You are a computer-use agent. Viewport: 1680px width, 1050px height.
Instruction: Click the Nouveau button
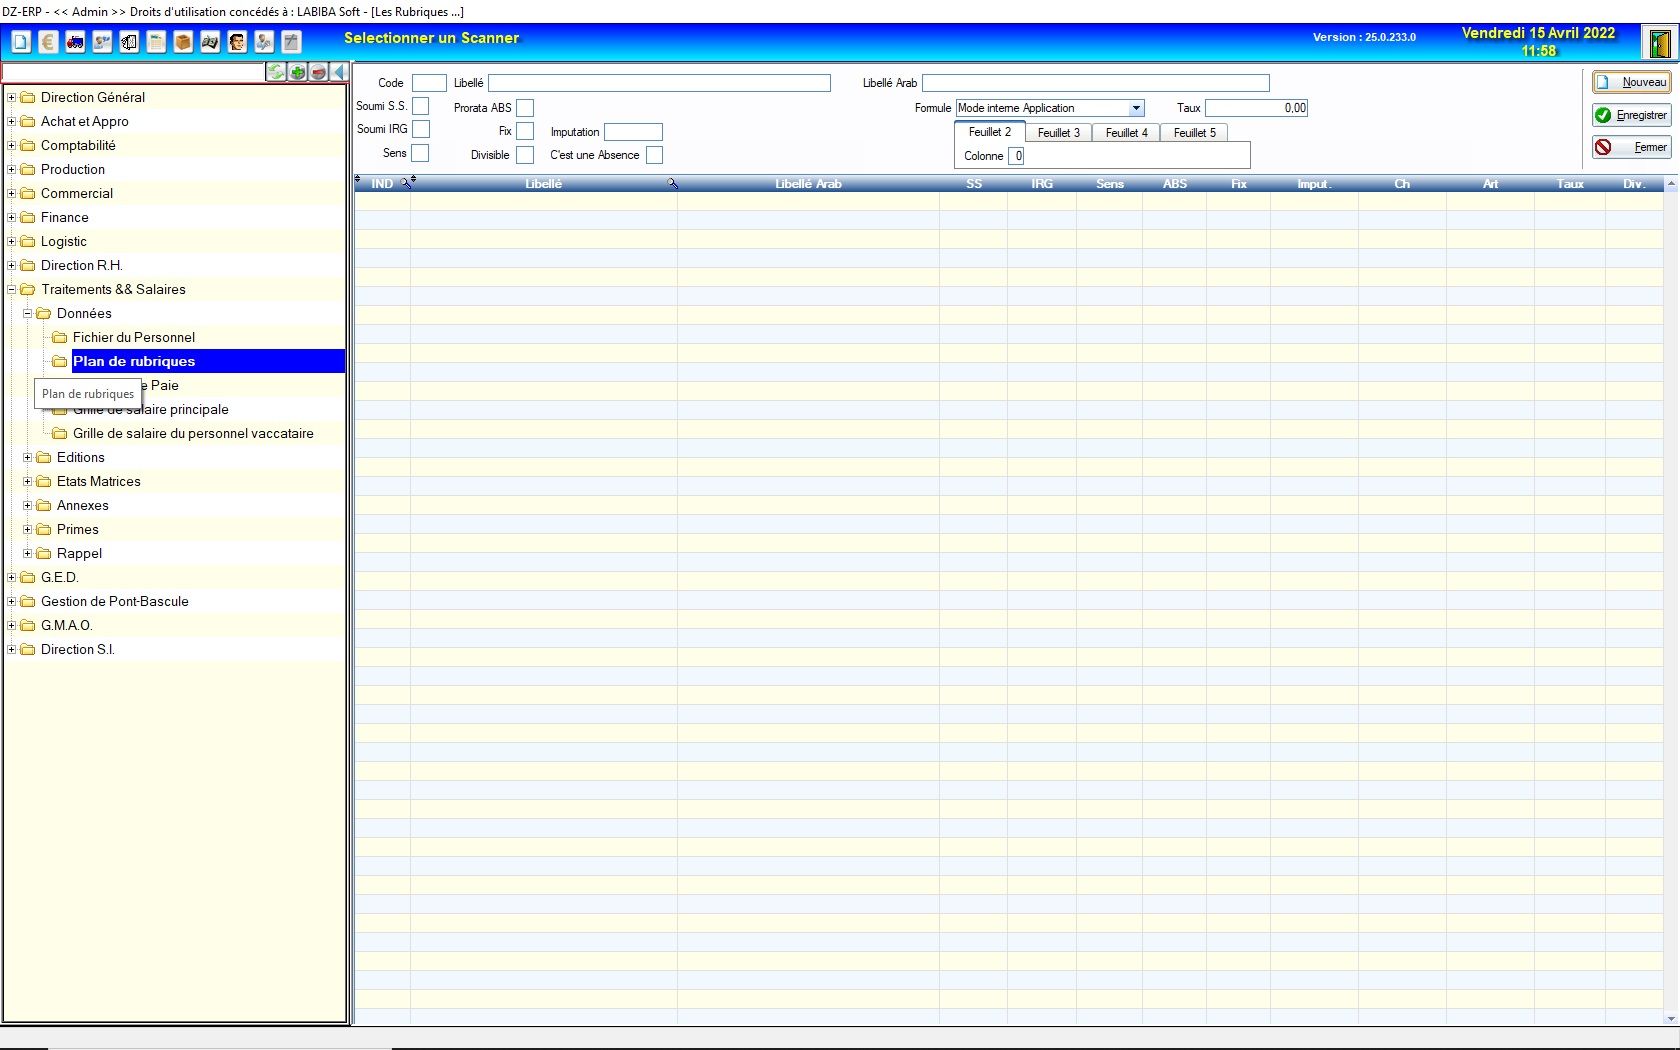1631,82
